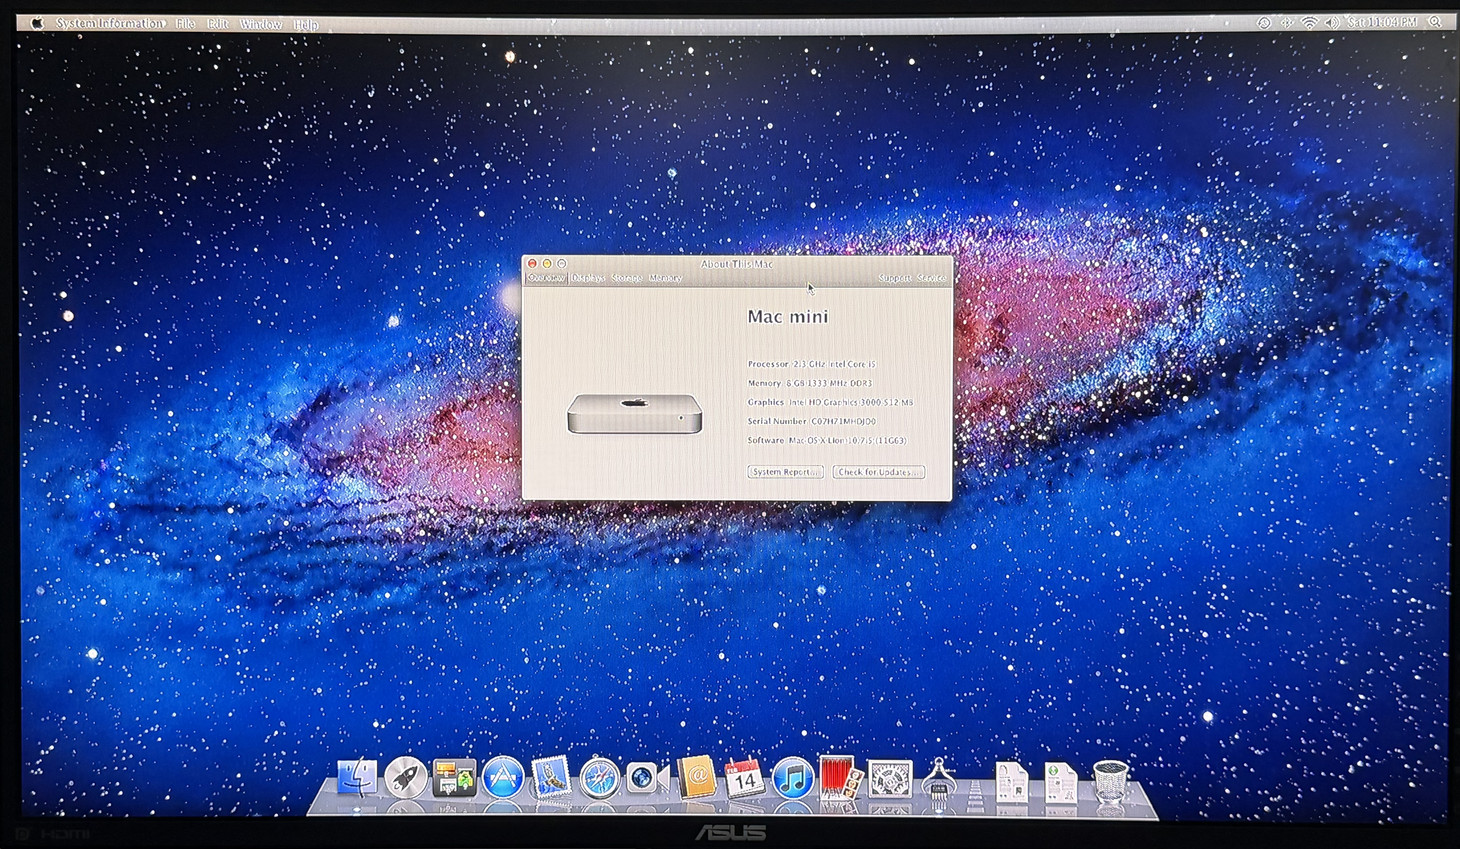
Task: Click the Bluetooth status icon
Action: (x=1287, y=22)
